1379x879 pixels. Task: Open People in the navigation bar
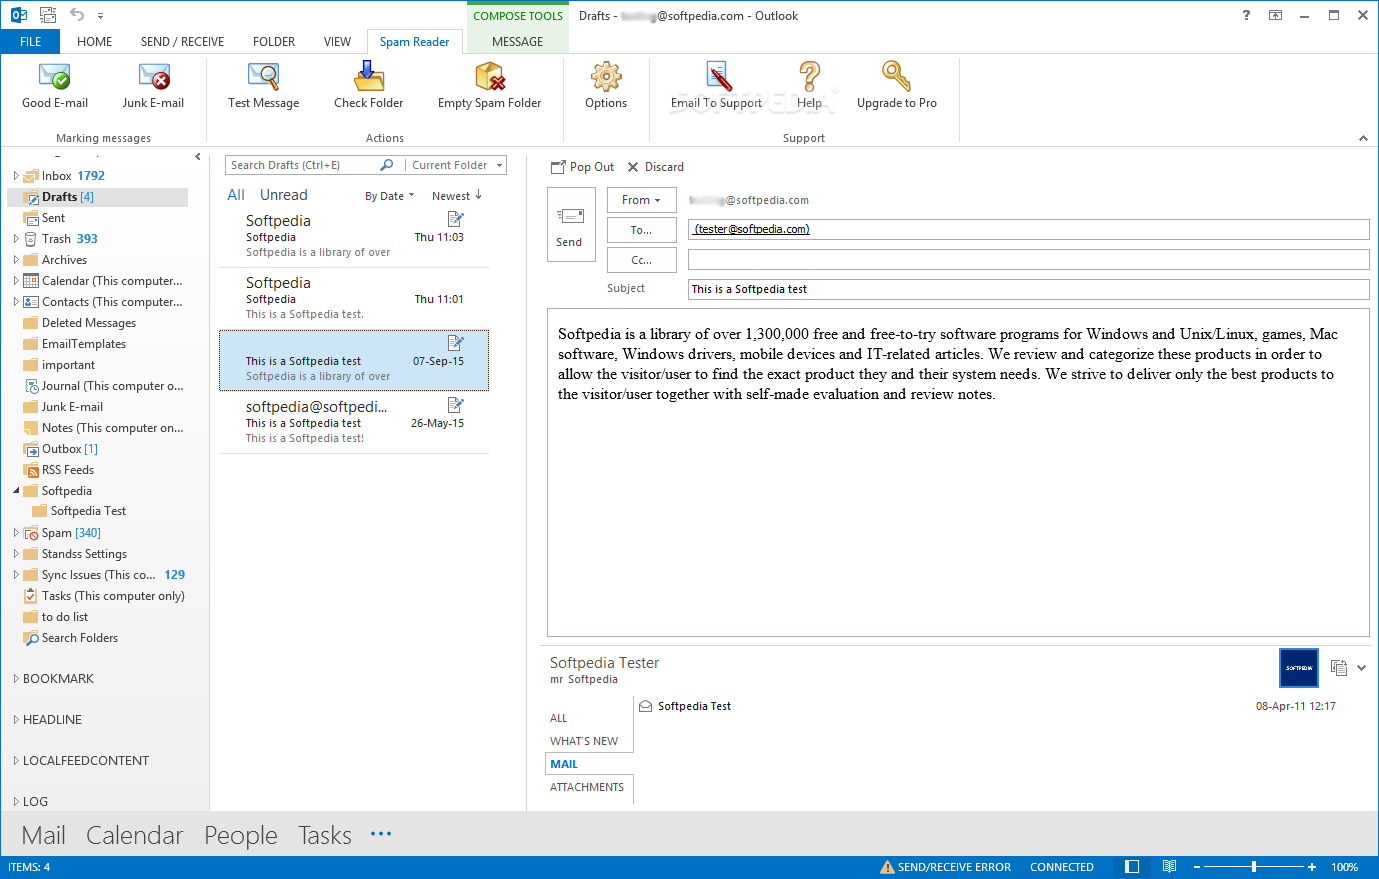pyautogui.click(x=241, y=835)
